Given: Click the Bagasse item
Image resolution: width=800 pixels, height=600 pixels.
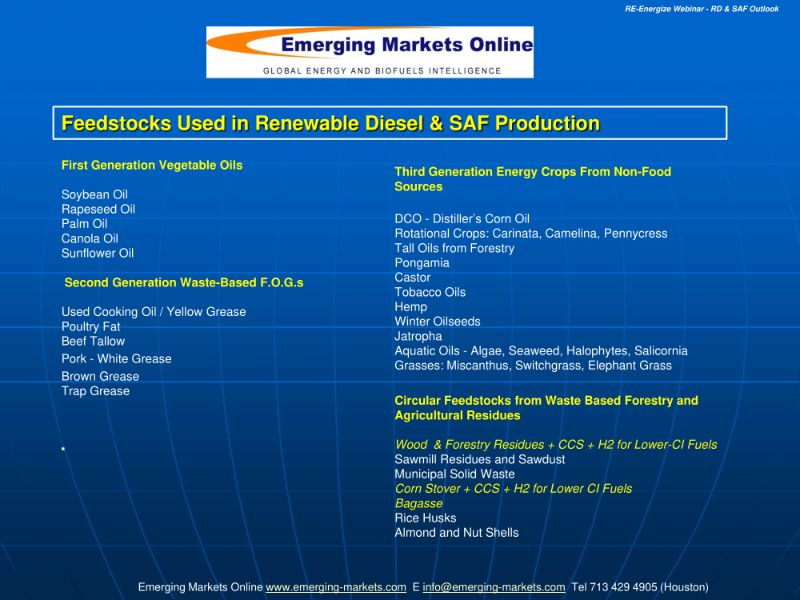Looking at the screenshot, I should (x=418, y=504).
